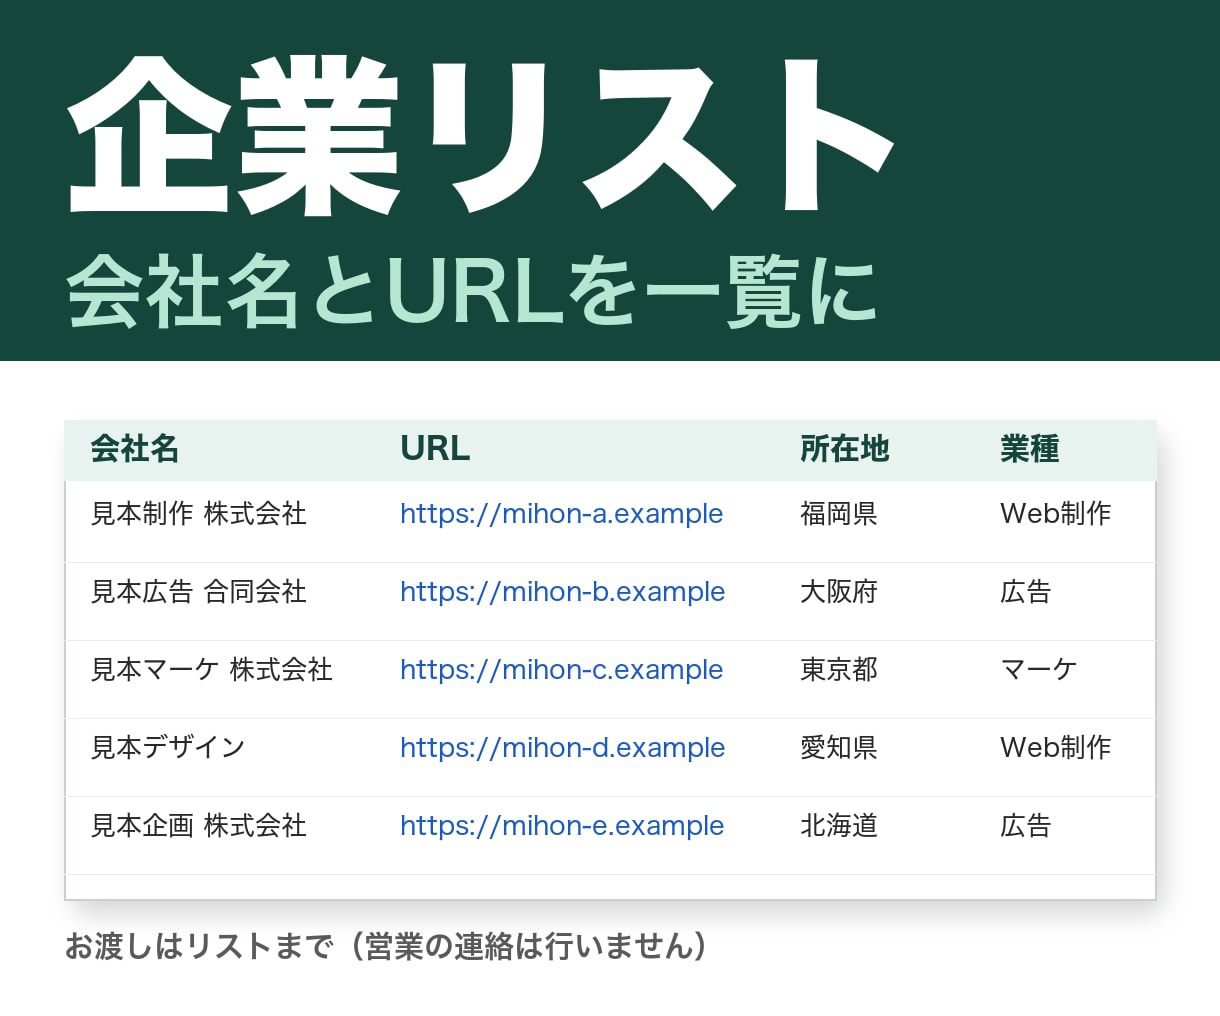Click Web制作 in the 見本デザイン row

[1056, 748]
